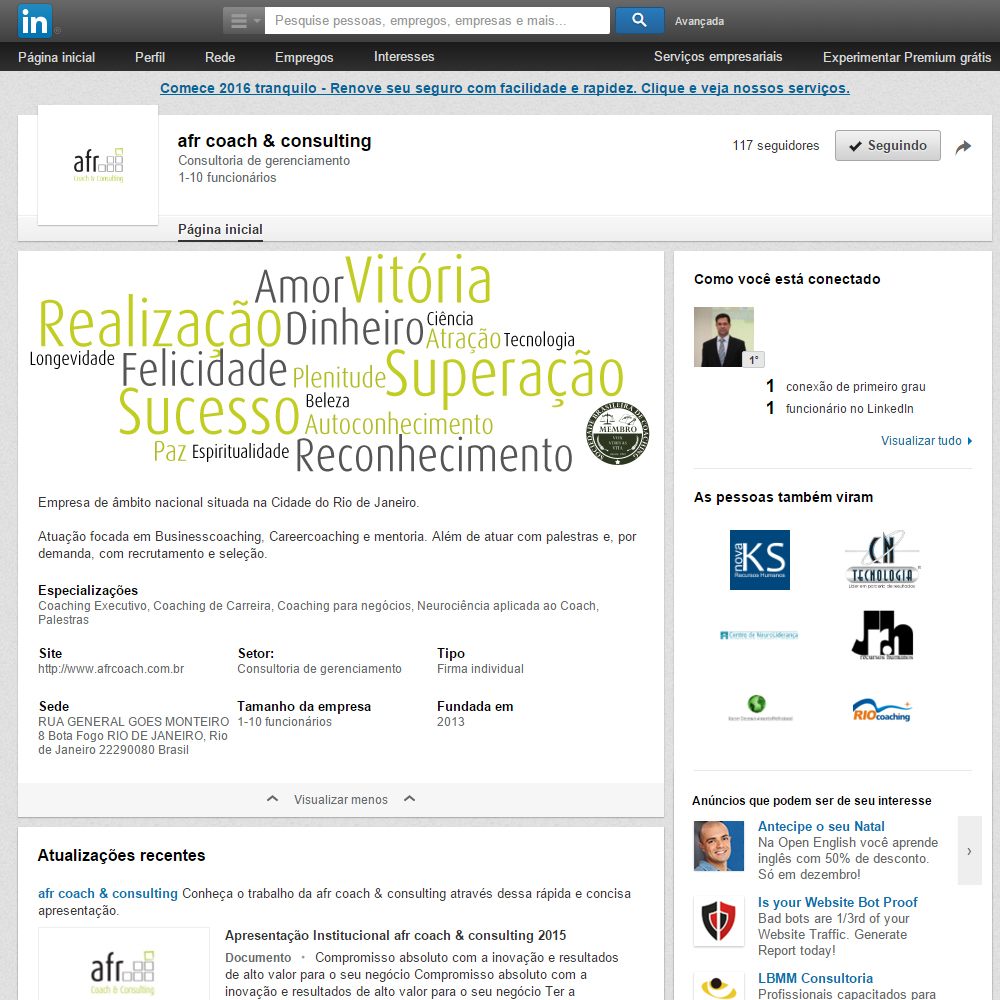Screen dimensions: 1000x1000
Task: Click the Fundada em 2013 value
Action: pos(450,721)
